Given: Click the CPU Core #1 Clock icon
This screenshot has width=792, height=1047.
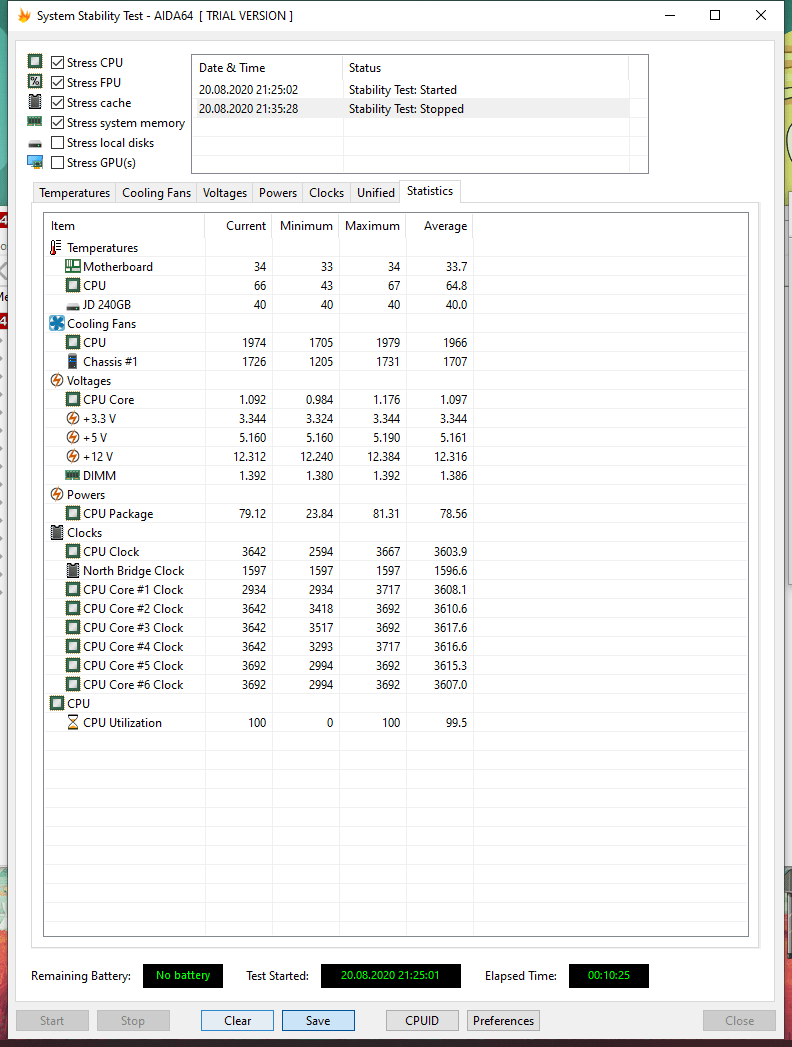Looking at the screenshot, I should [72, 589].
